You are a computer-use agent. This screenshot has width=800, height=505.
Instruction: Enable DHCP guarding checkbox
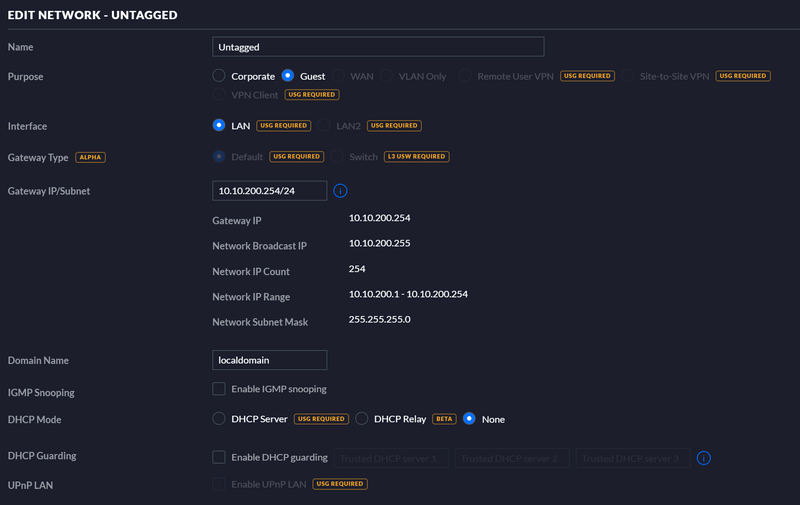[x=219, y=458]
